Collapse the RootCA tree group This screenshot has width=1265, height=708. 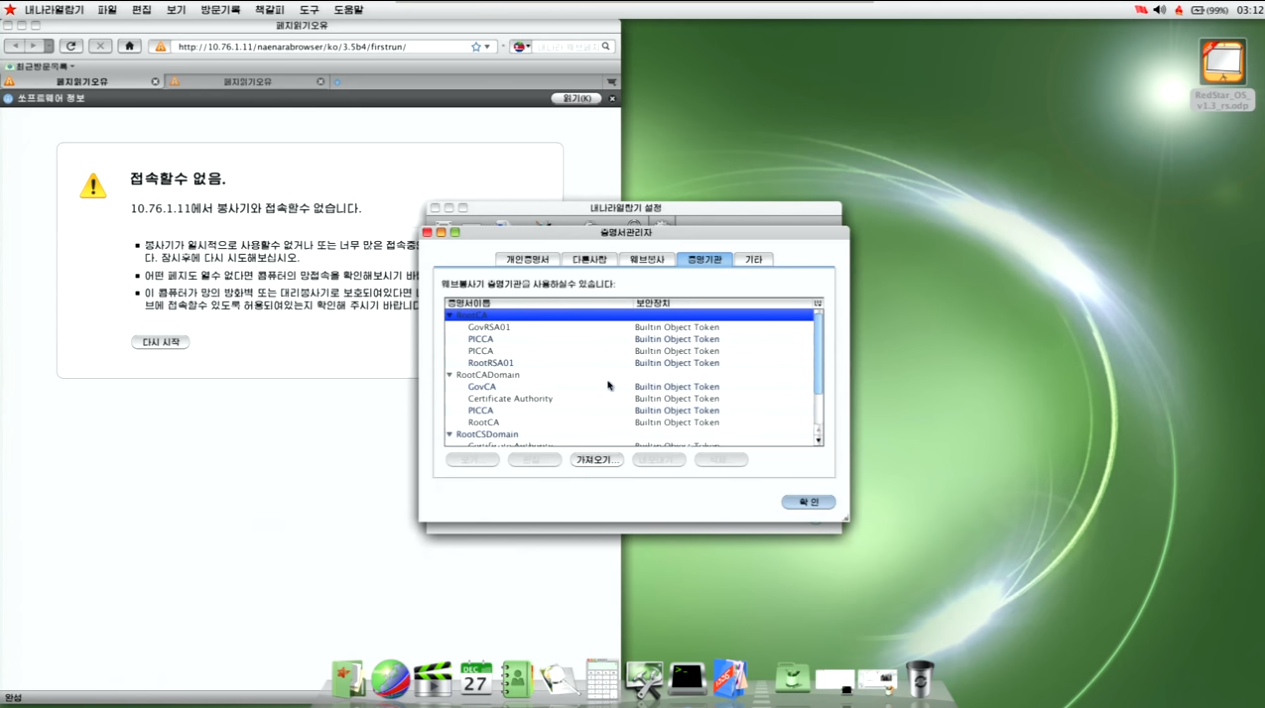[450, 315]
